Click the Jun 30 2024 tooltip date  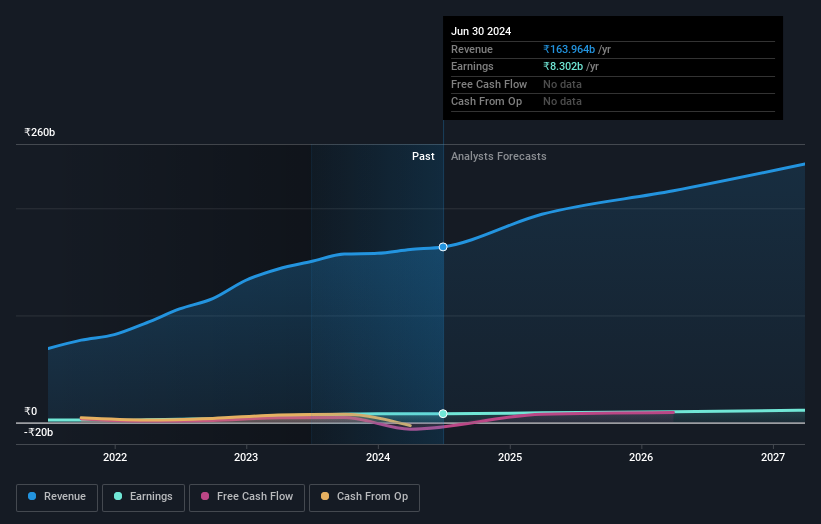(481, 31)
